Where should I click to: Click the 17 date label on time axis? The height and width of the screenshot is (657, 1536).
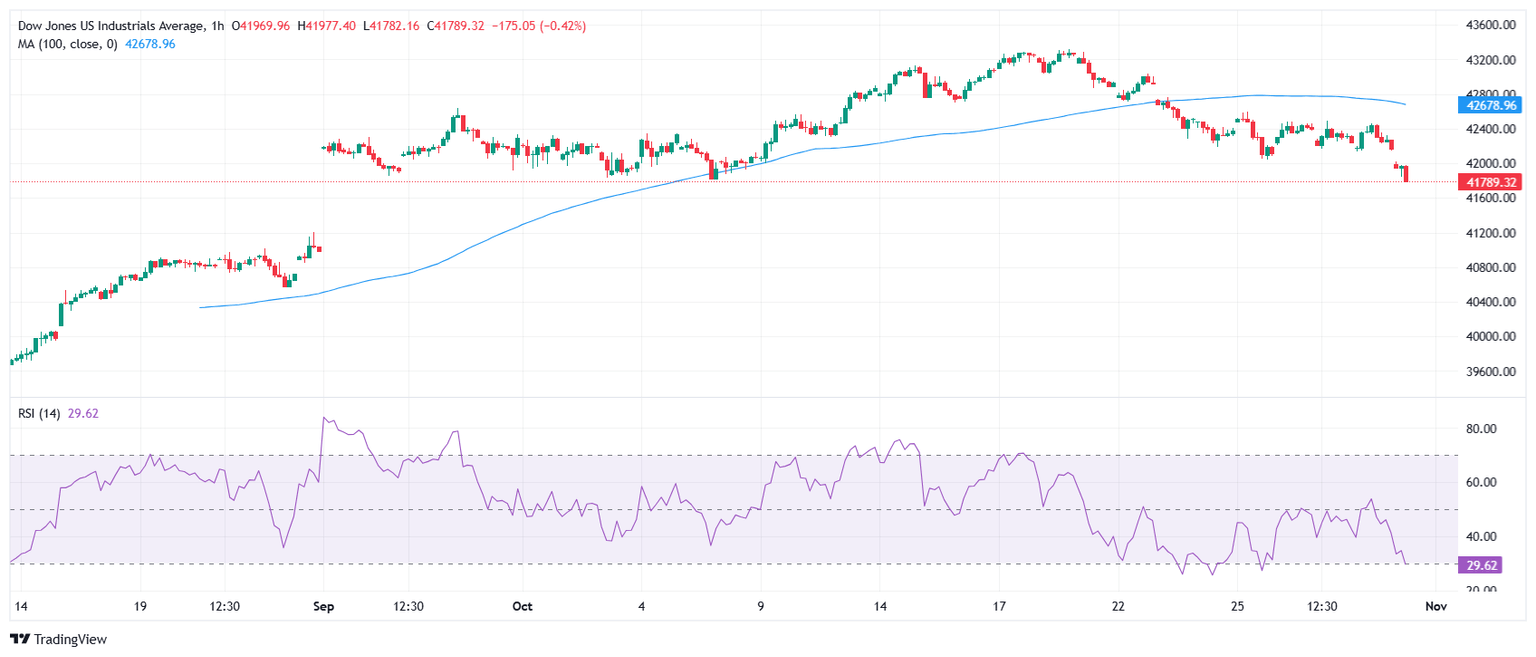click(998, 607)
